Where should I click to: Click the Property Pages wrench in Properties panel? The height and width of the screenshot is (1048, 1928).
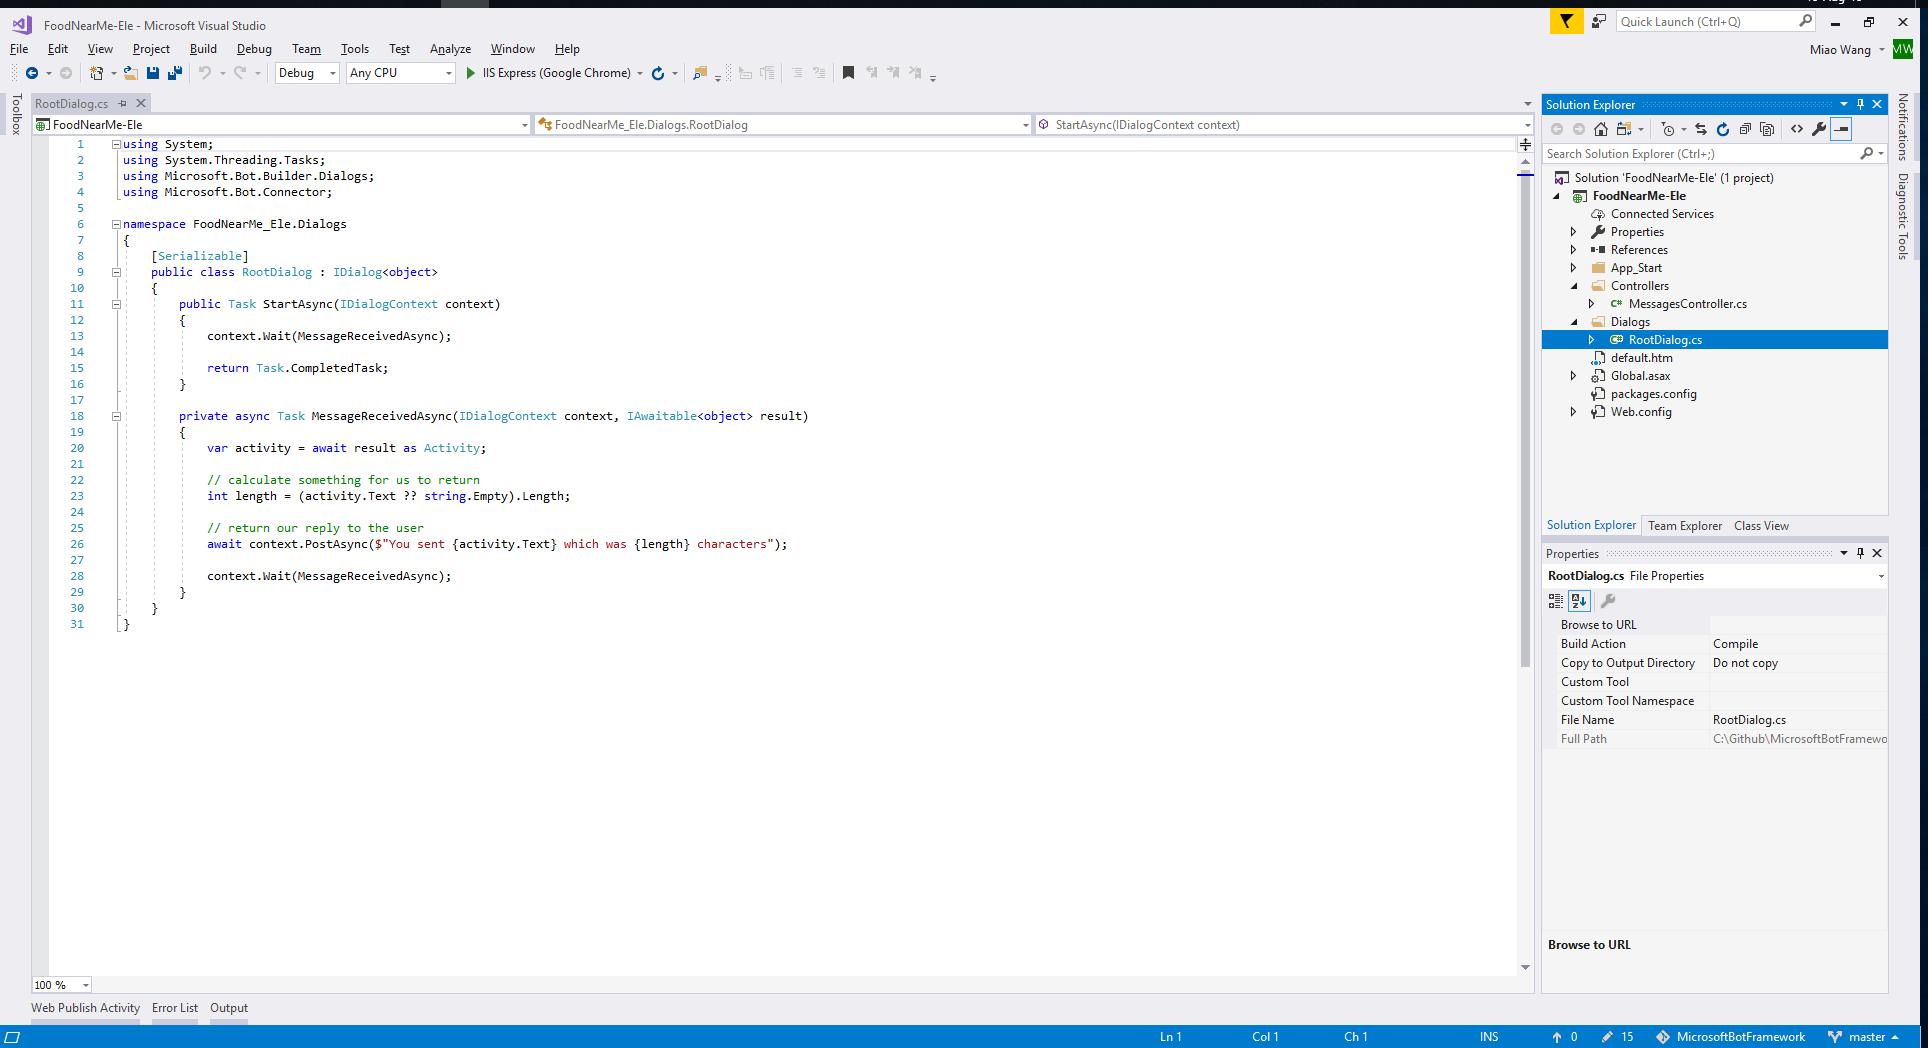pyautogui.click(x=1608, y=601)
